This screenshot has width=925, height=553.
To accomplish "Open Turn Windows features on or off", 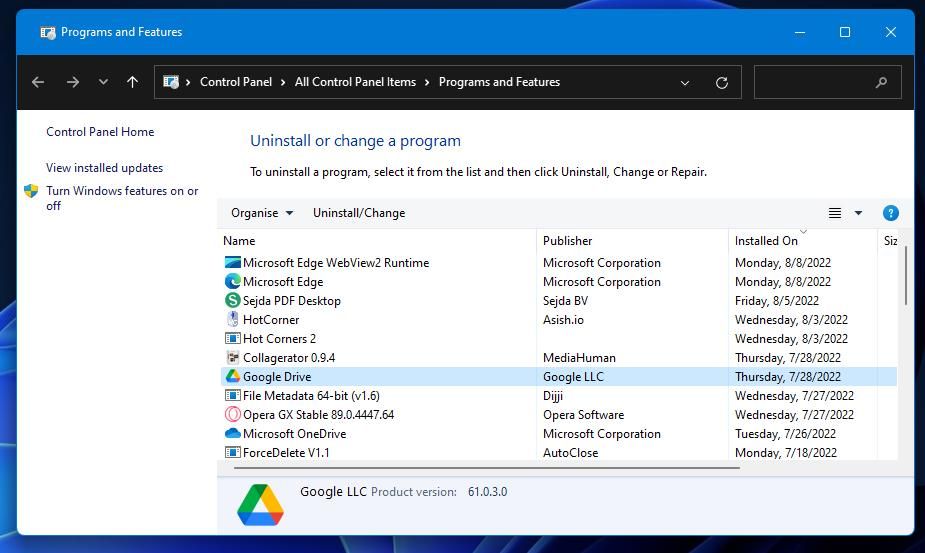I will tap(122, 198).
